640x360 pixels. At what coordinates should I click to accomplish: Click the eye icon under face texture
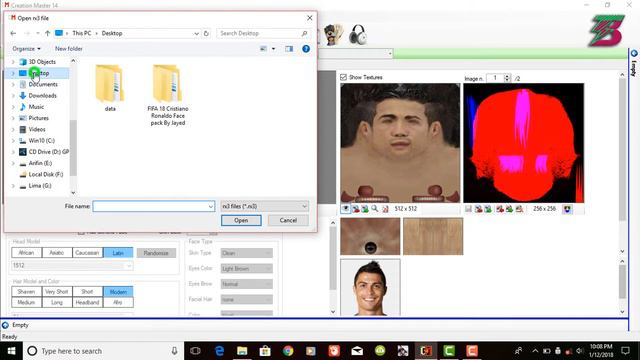345,209
